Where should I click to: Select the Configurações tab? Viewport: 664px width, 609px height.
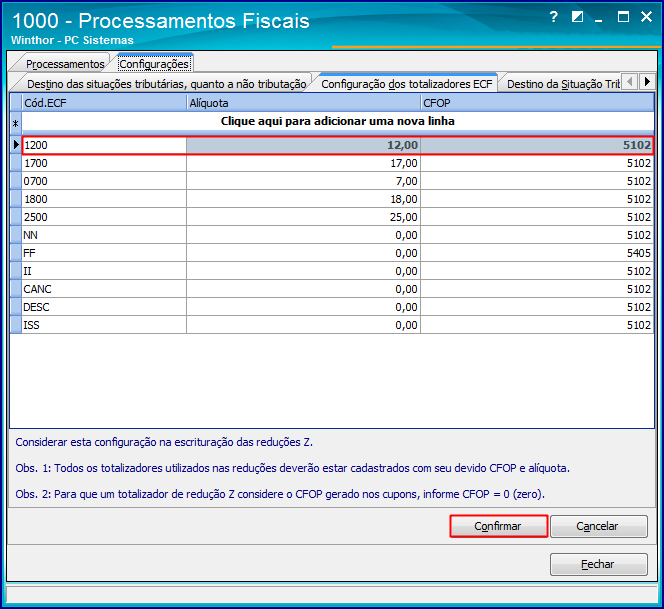[x=154, y=64]
